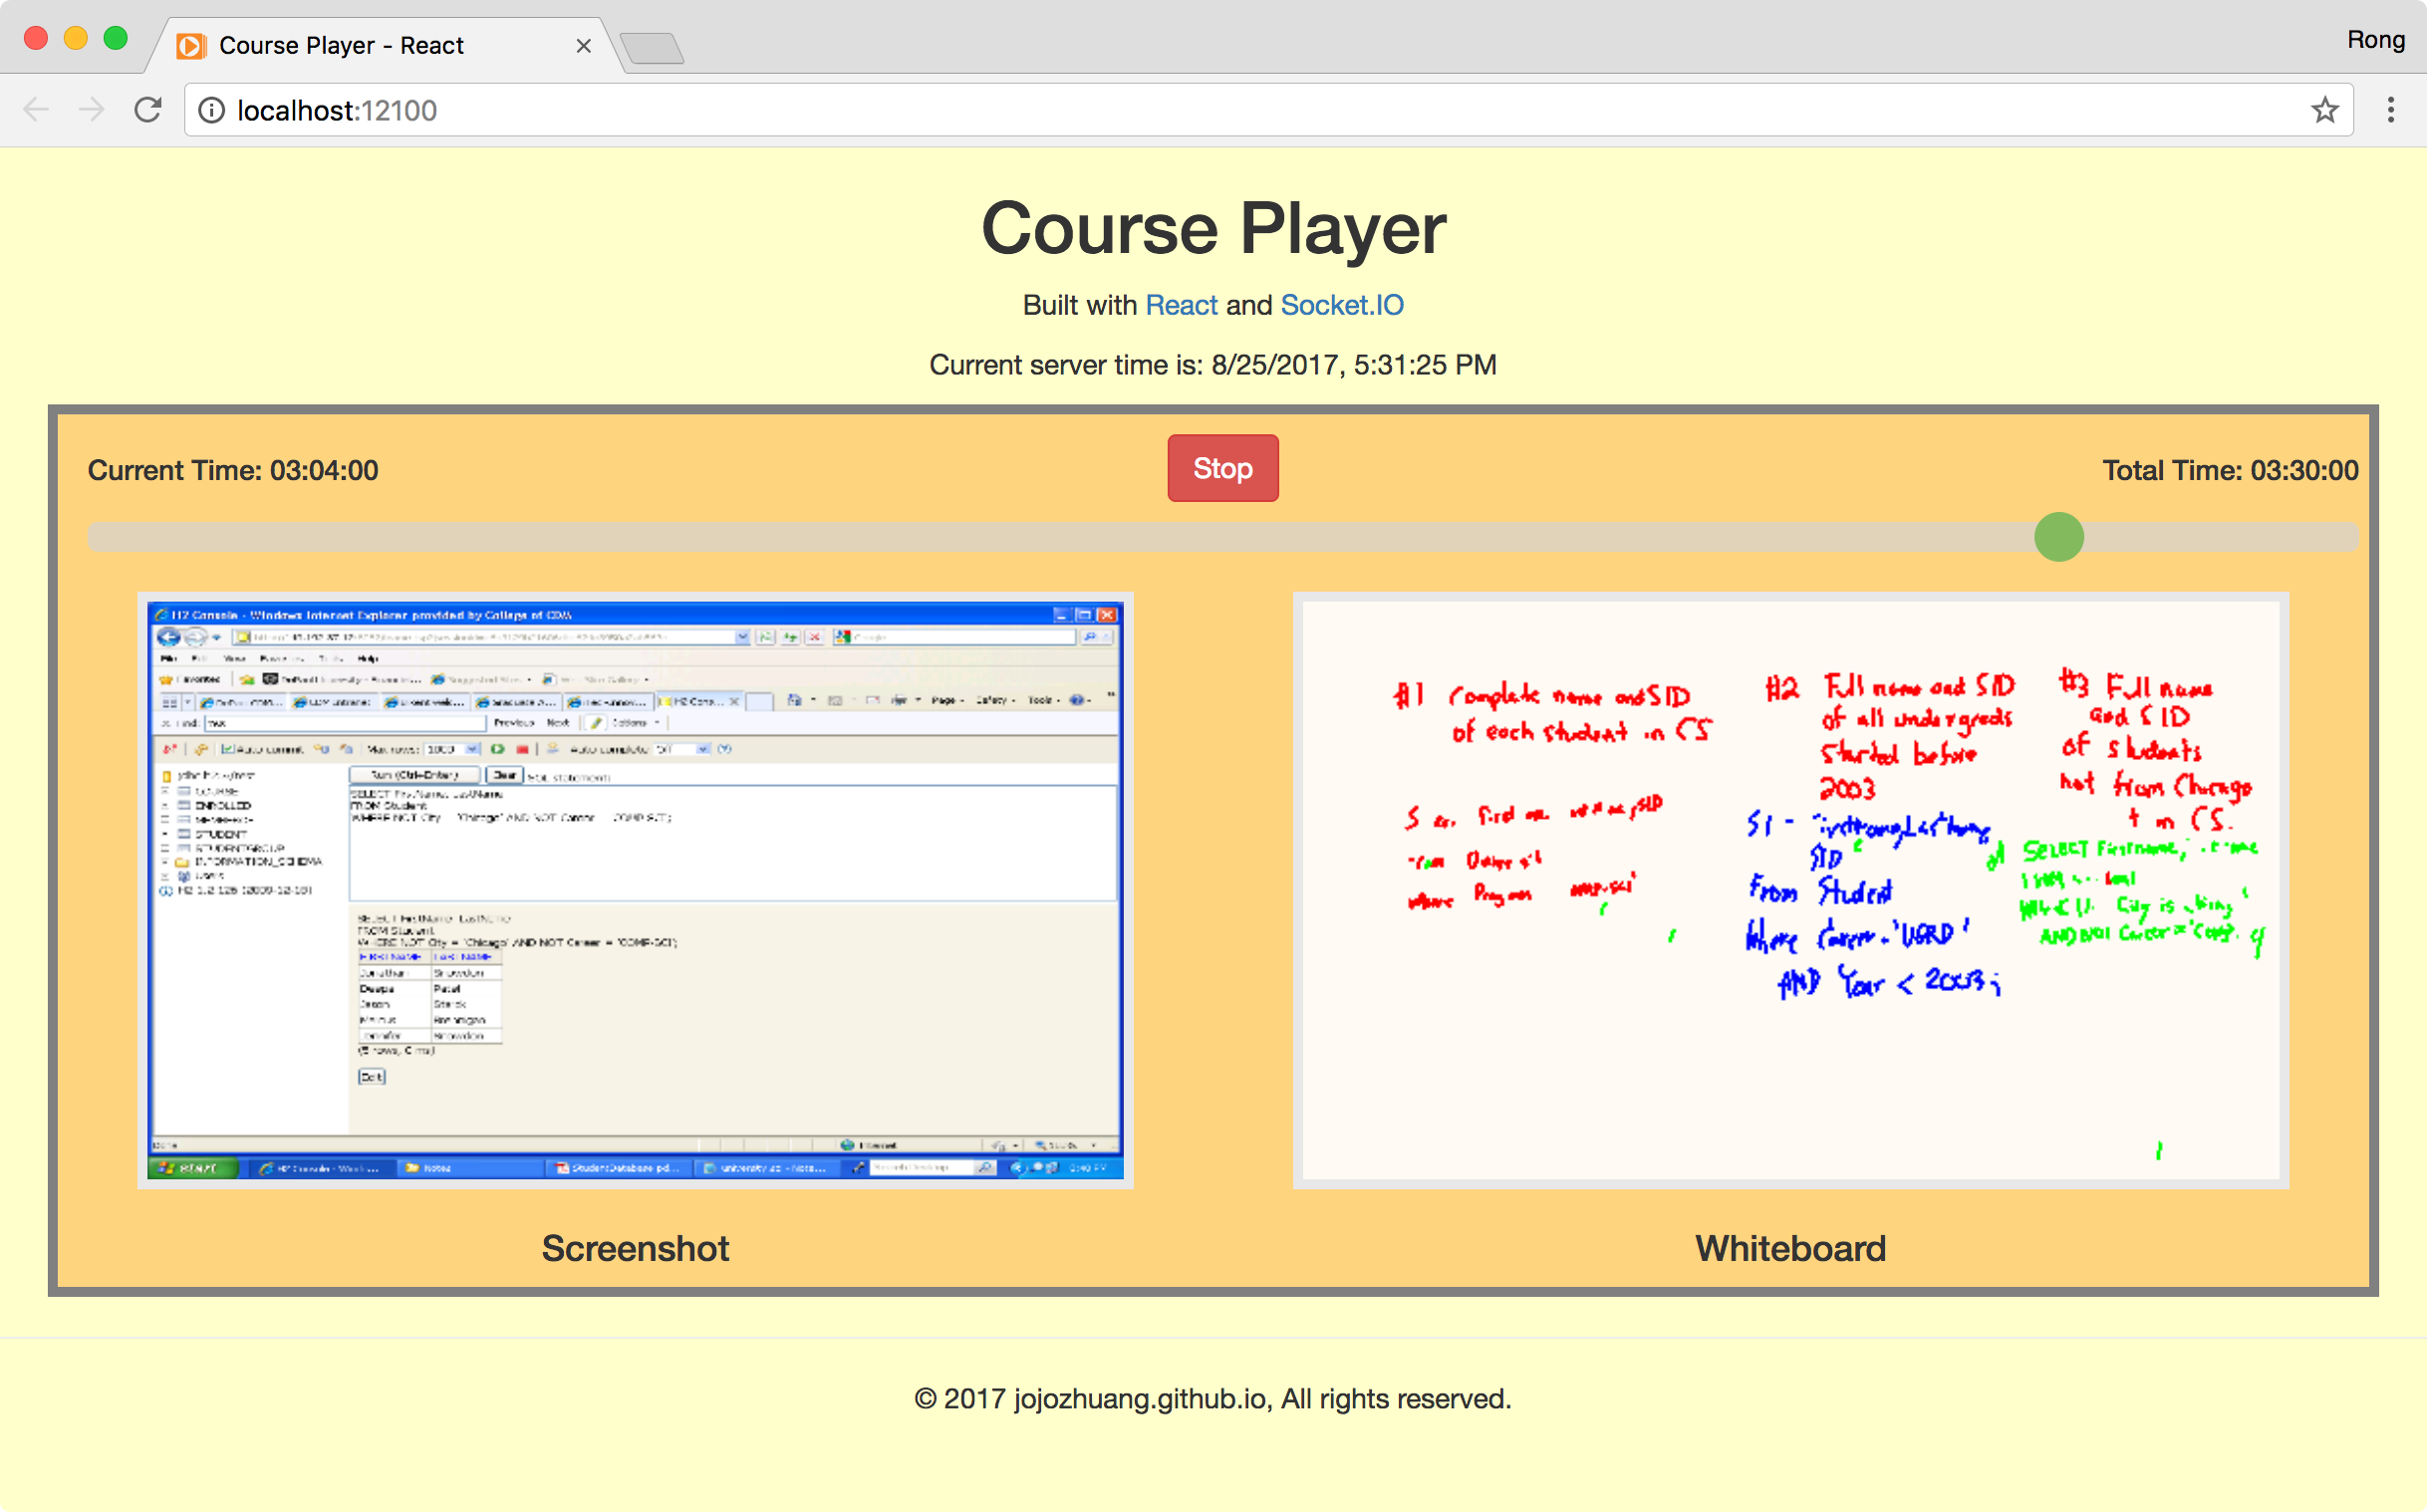This screenshot has height=1512, width=2427.
Task: Open a new browser tab
Action: (652, 47)
